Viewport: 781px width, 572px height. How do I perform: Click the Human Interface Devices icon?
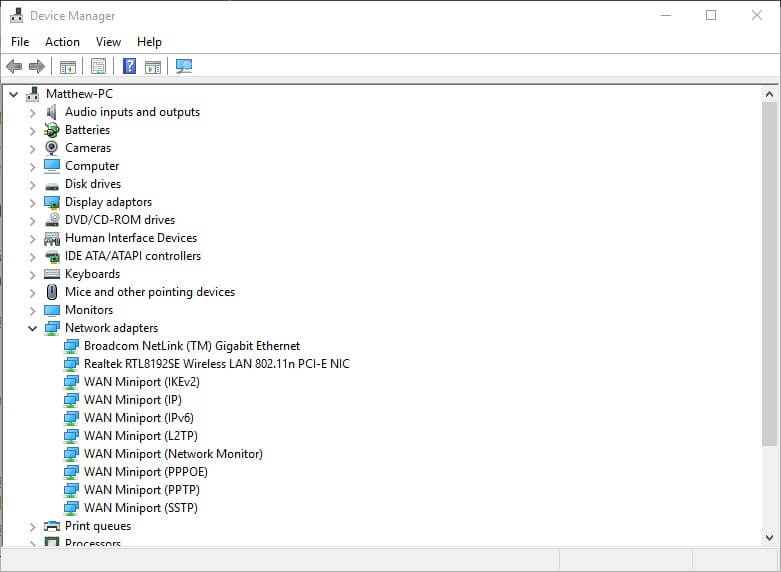click(x=52, y=239)
